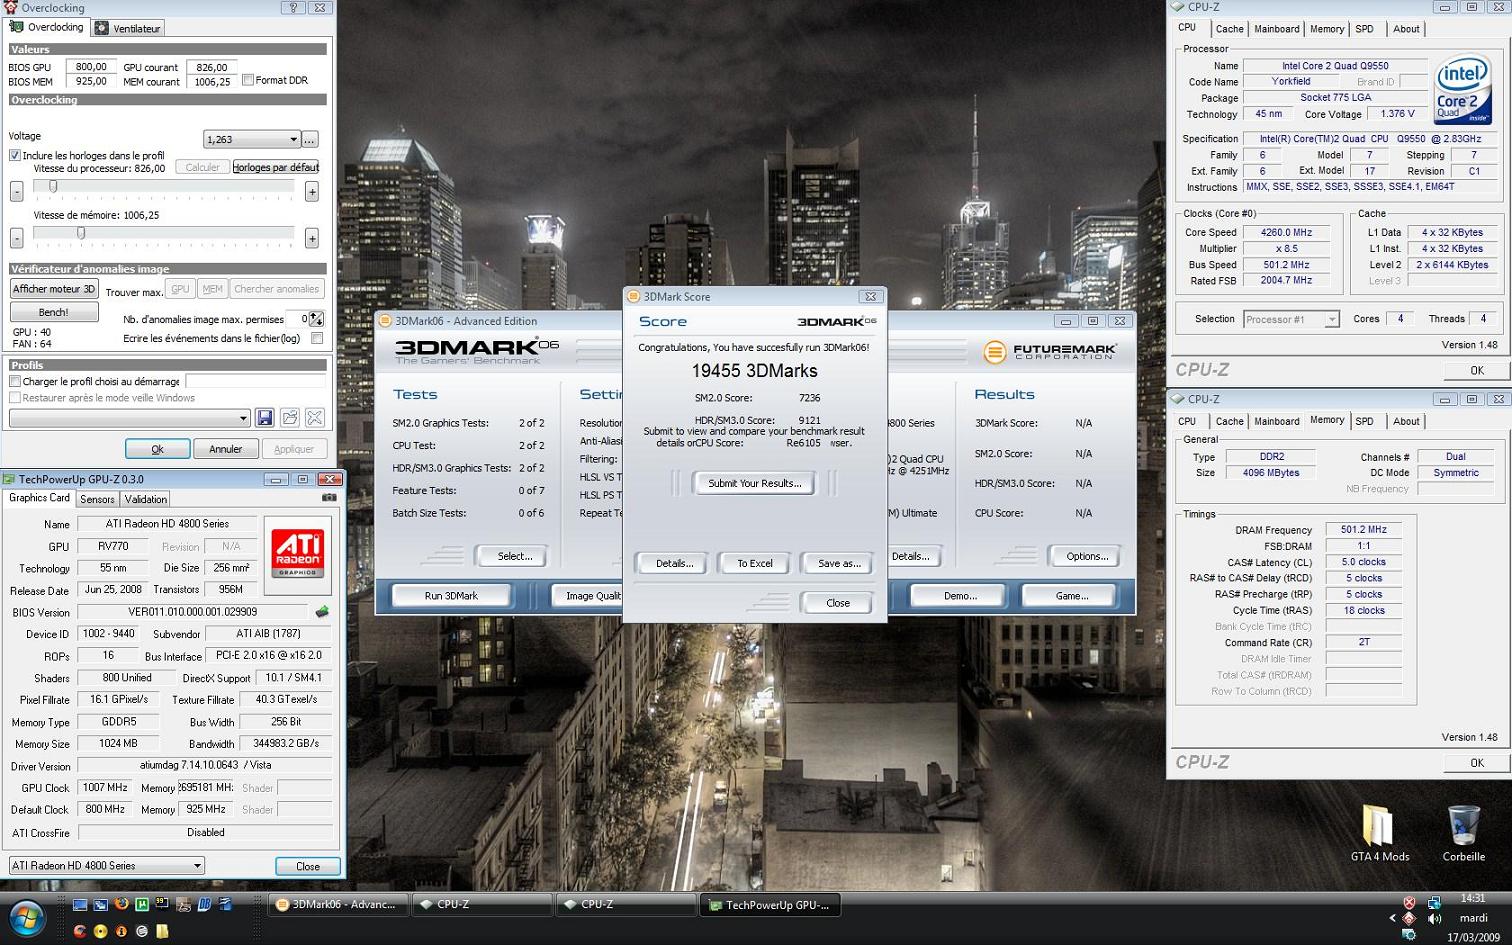The image size is (1512, 945).
Task: Click Run 3DMark in the 3DMark06 window
Action: pos(451,595)
